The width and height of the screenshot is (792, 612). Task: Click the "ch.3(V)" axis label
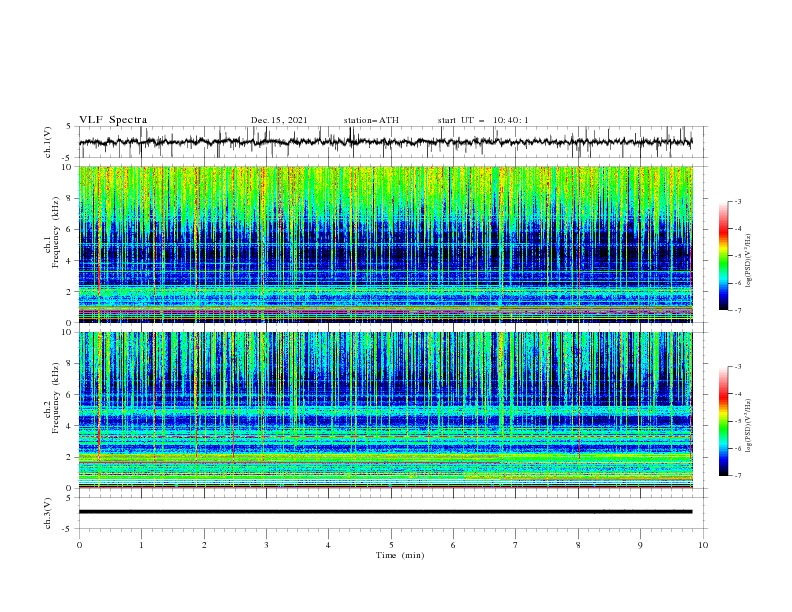click(48, 513)
